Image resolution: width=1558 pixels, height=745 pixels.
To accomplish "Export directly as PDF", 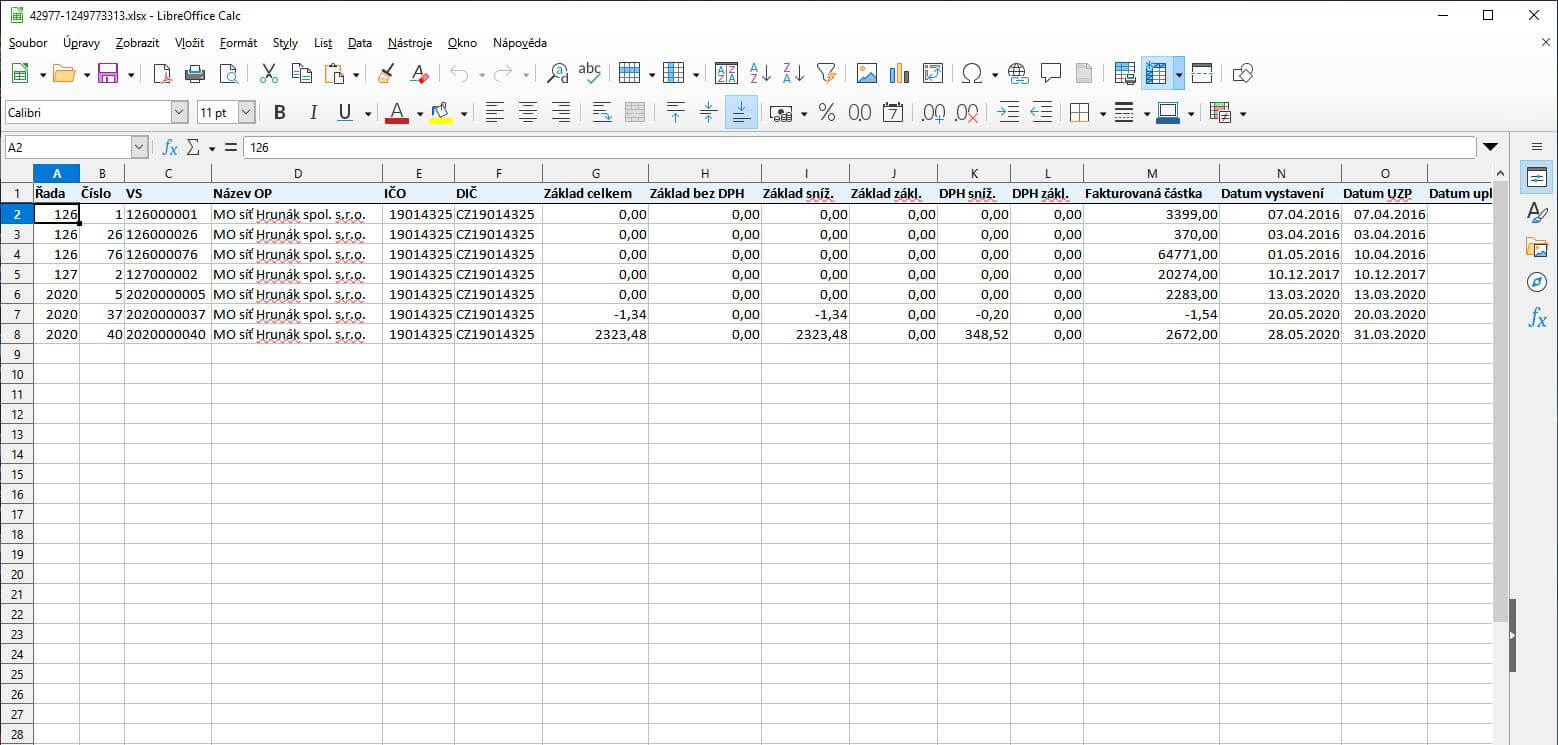I will coord(162,73).
